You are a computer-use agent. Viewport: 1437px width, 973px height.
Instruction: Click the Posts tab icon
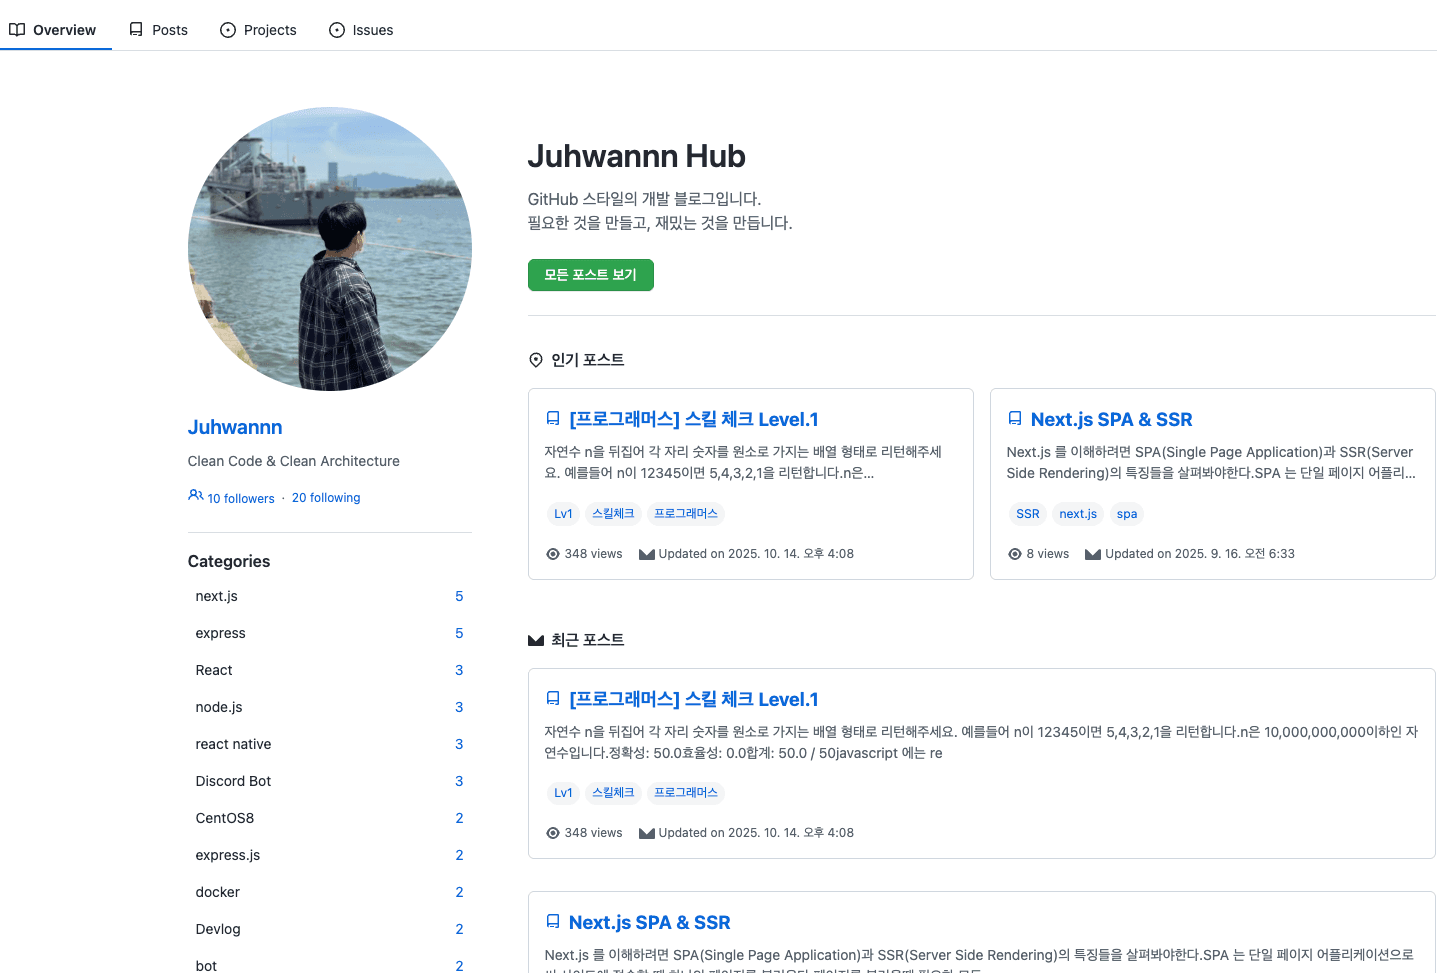click(136, 30)
